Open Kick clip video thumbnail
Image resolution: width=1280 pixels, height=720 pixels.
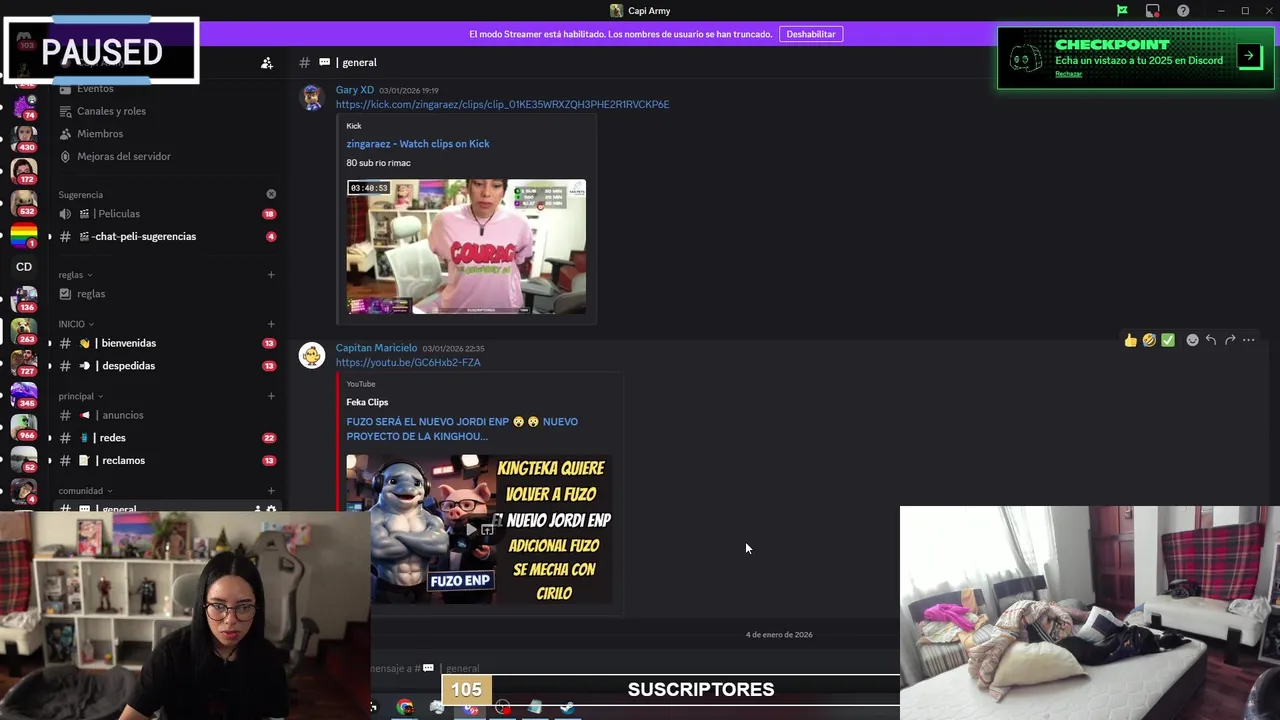click(x=466, y=247)
